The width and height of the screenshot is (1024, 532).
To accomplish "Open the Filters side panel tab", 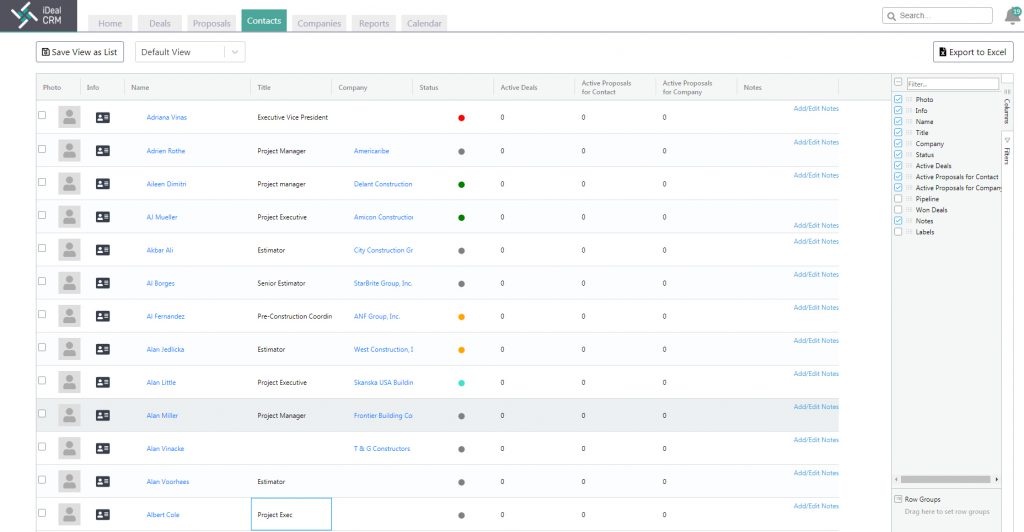I will [x=1007, y=151].
